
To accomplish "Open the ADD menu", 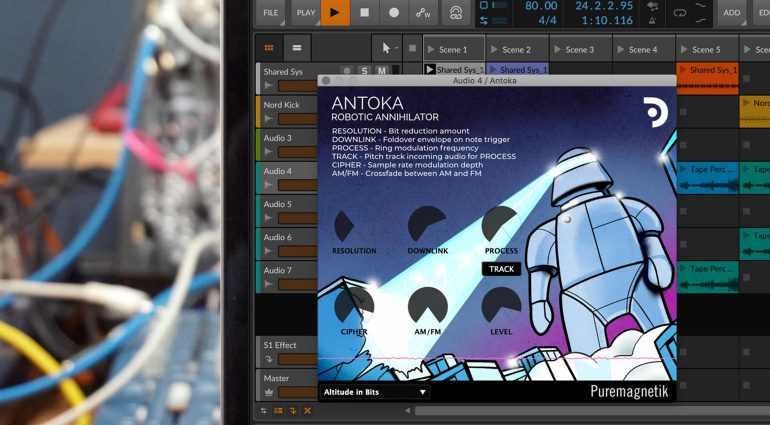I will tap(731, 13).
